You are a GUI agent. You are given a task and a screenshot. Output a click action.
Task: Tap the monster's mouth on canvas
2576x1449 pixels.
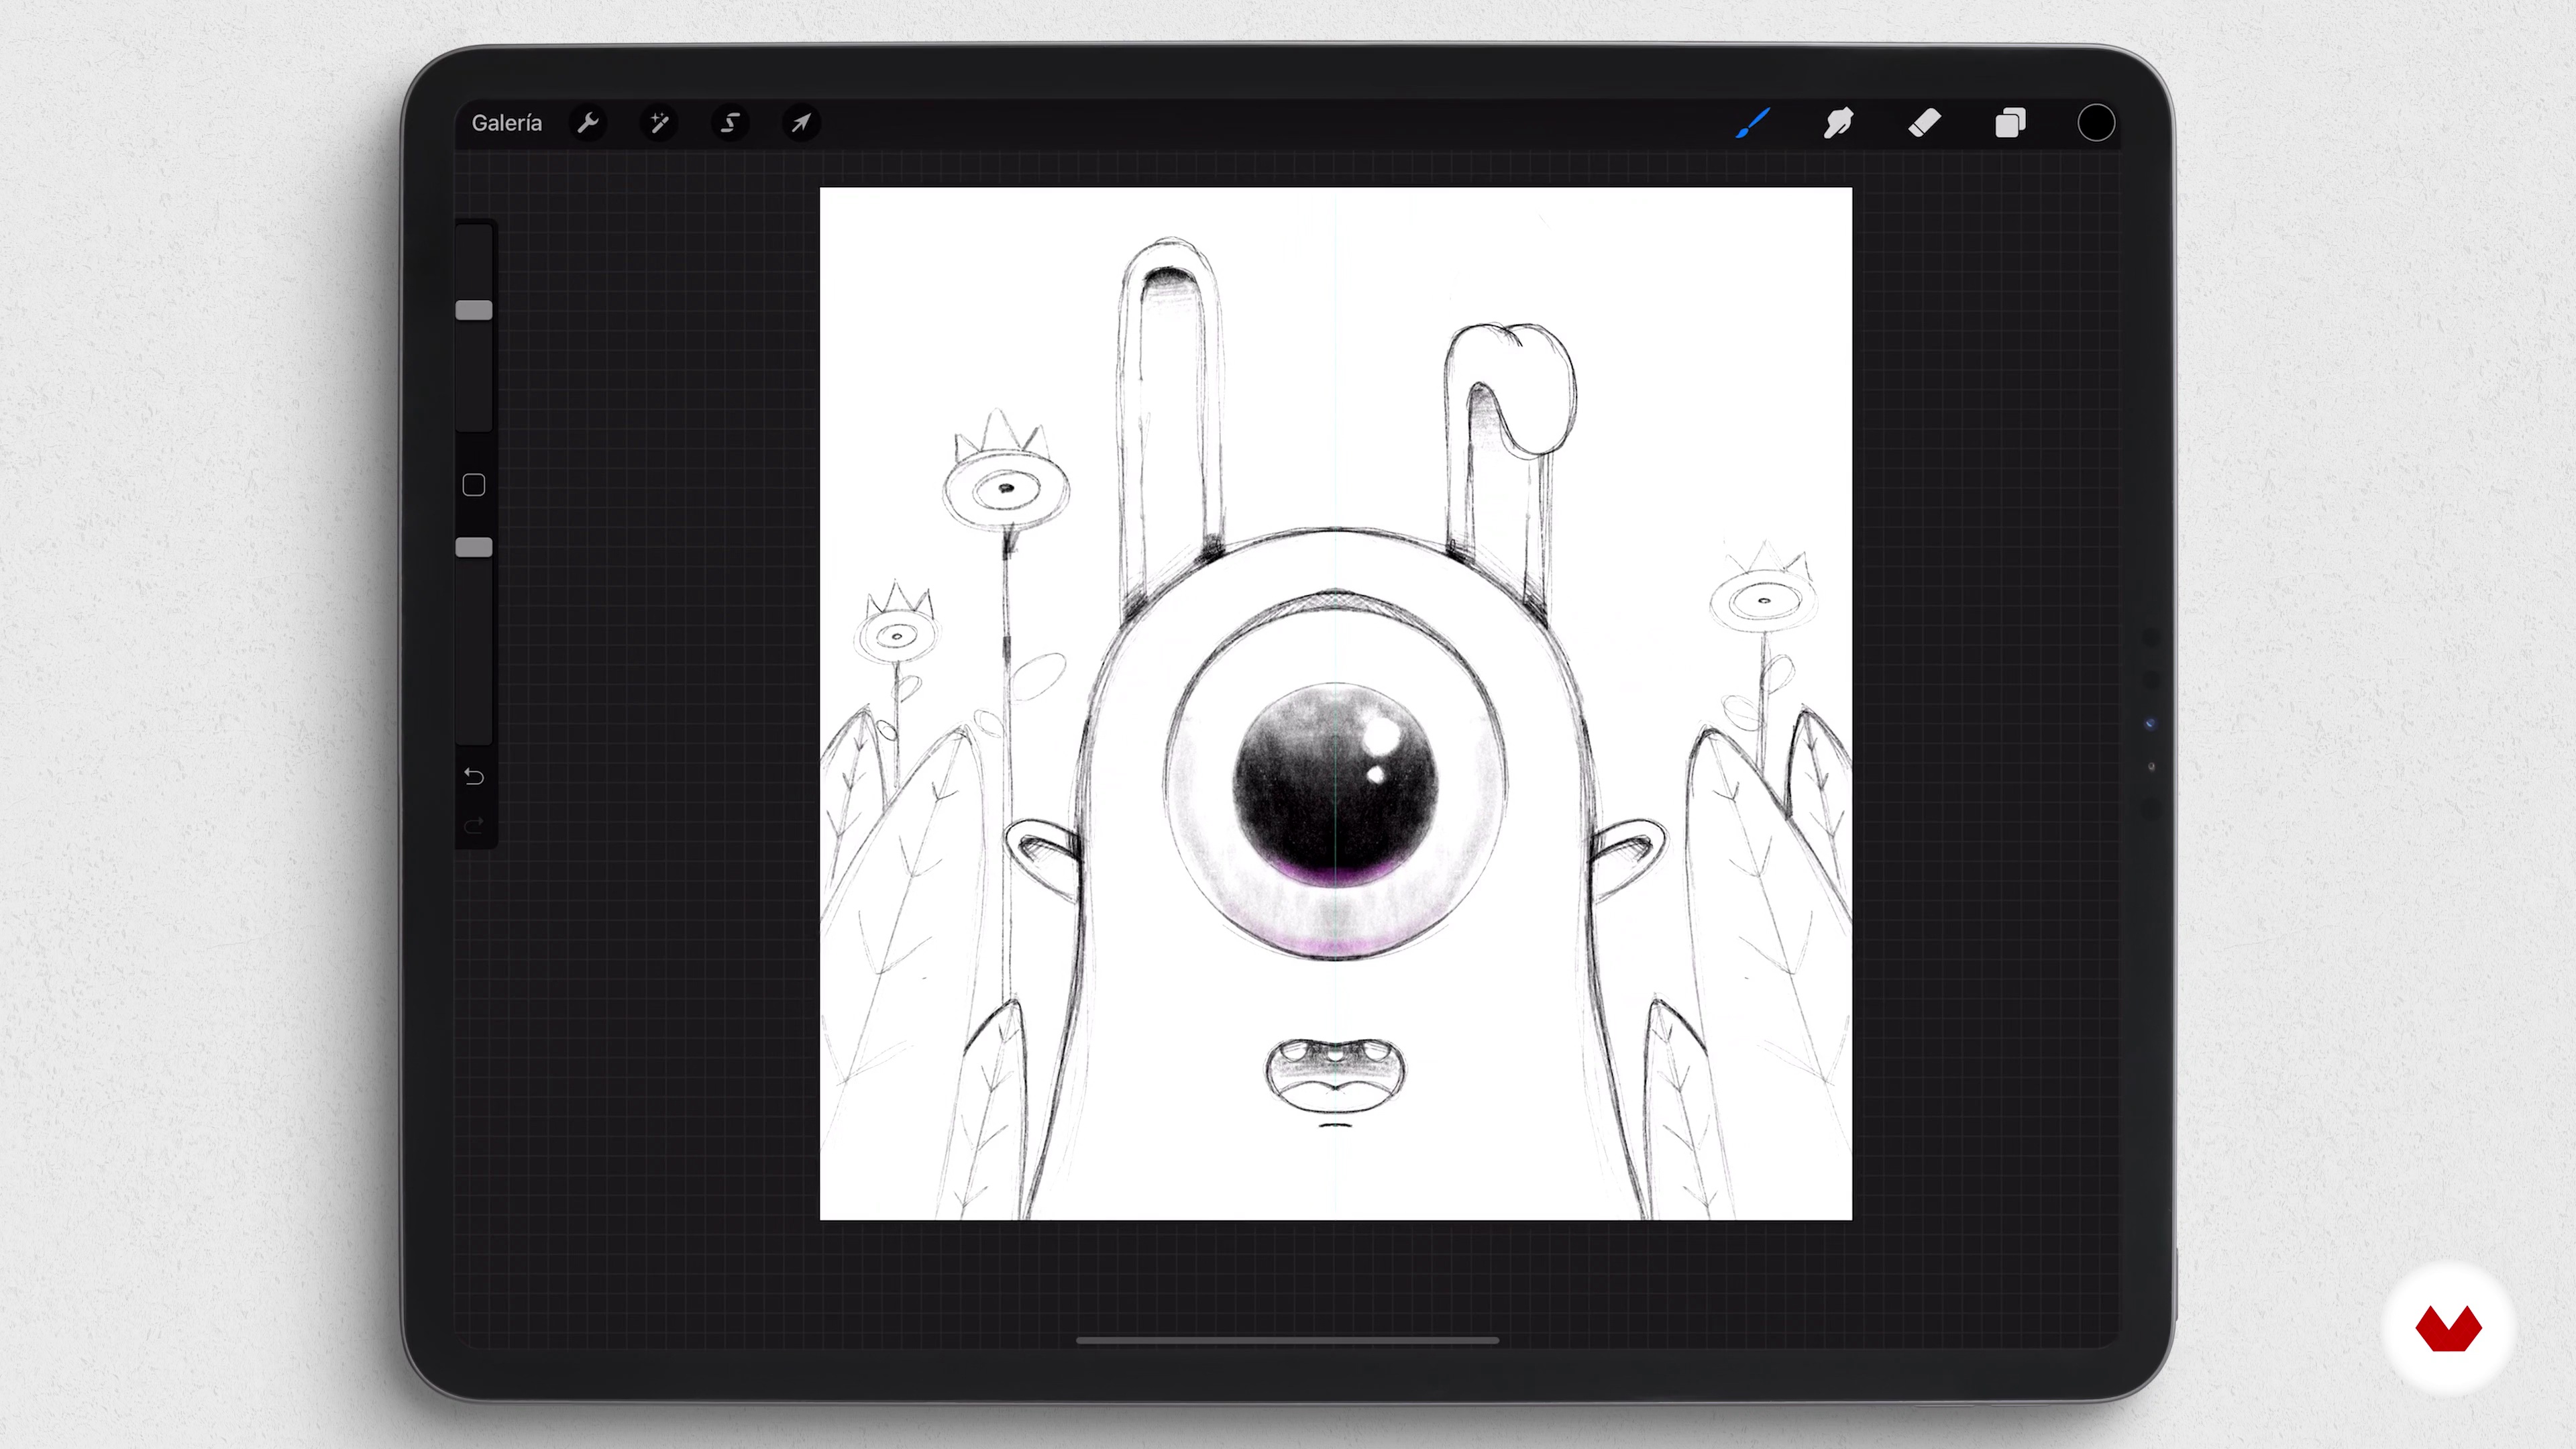[1335, 1076]
